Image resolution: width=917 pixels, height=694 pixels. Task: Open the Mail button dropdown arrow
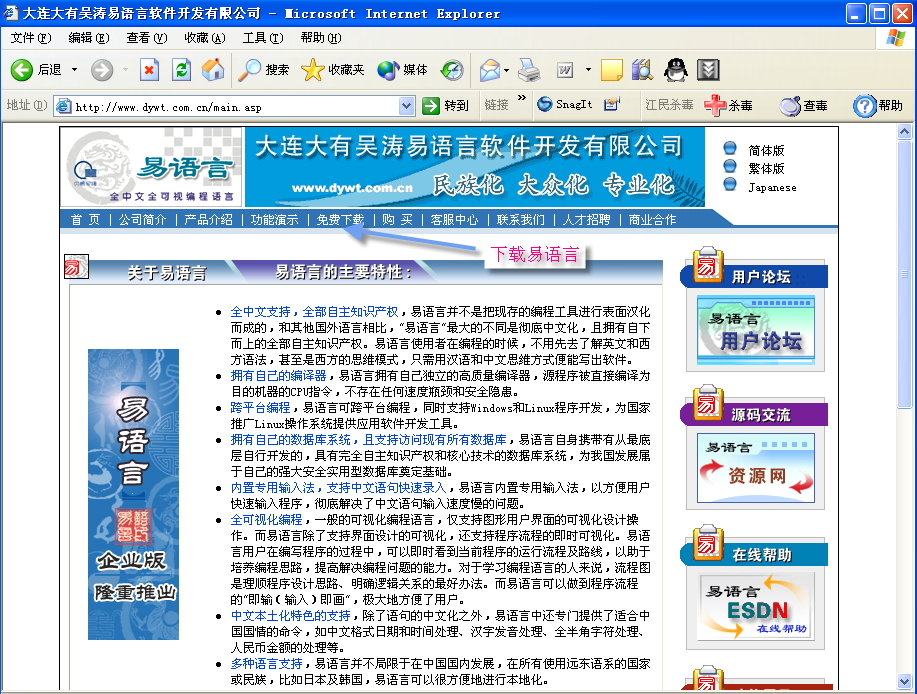point(506,70)
